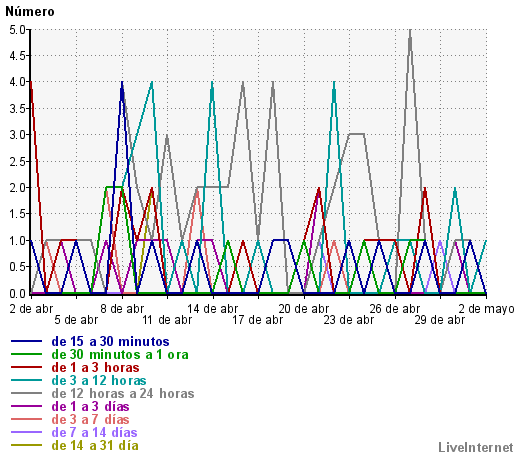
Task: Click the 'de 3 a 12 horas' legend label
Action: [x=99, y=381]
